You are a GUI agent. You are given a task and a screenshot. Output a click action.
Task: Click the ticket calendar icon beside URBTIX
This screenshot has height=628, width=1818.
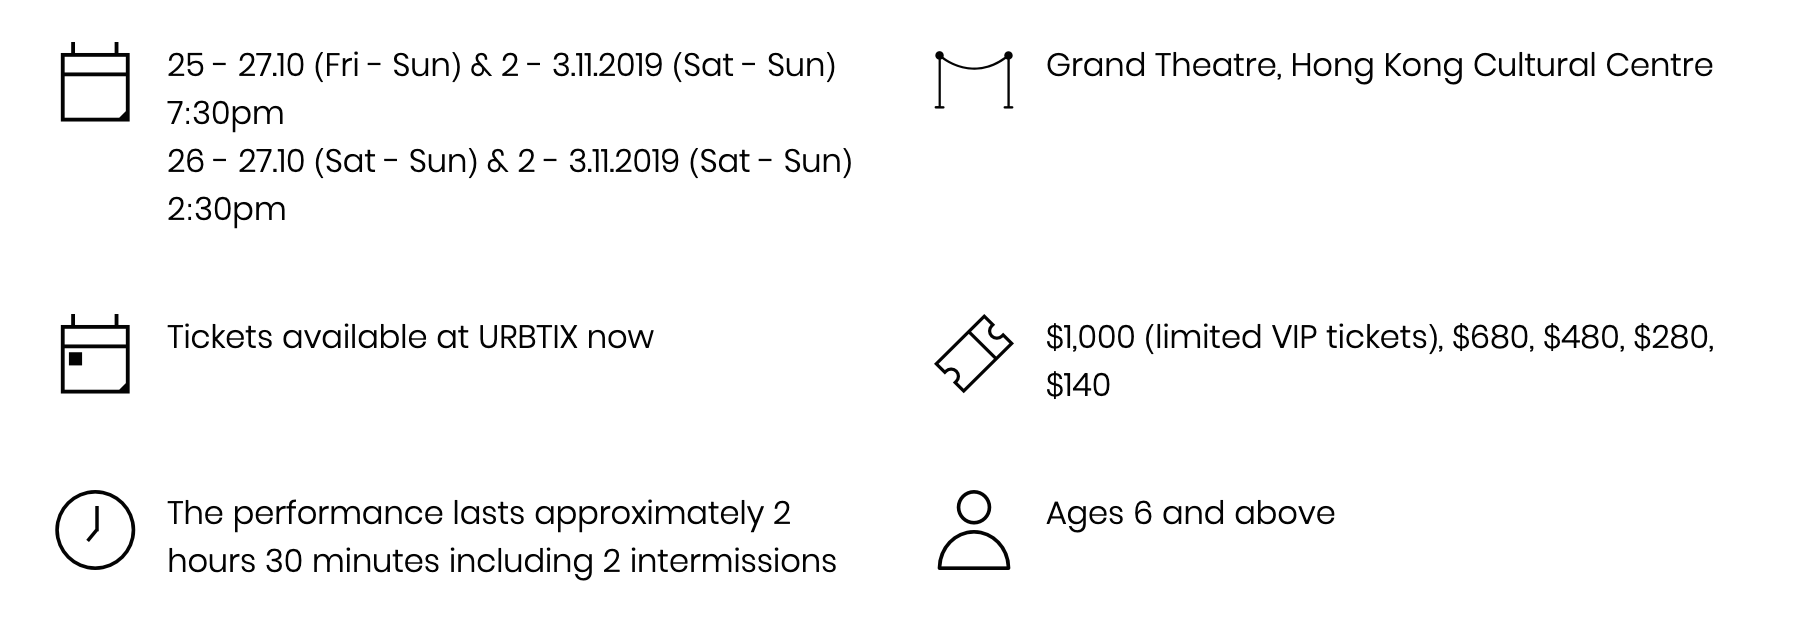click(95, 354)
